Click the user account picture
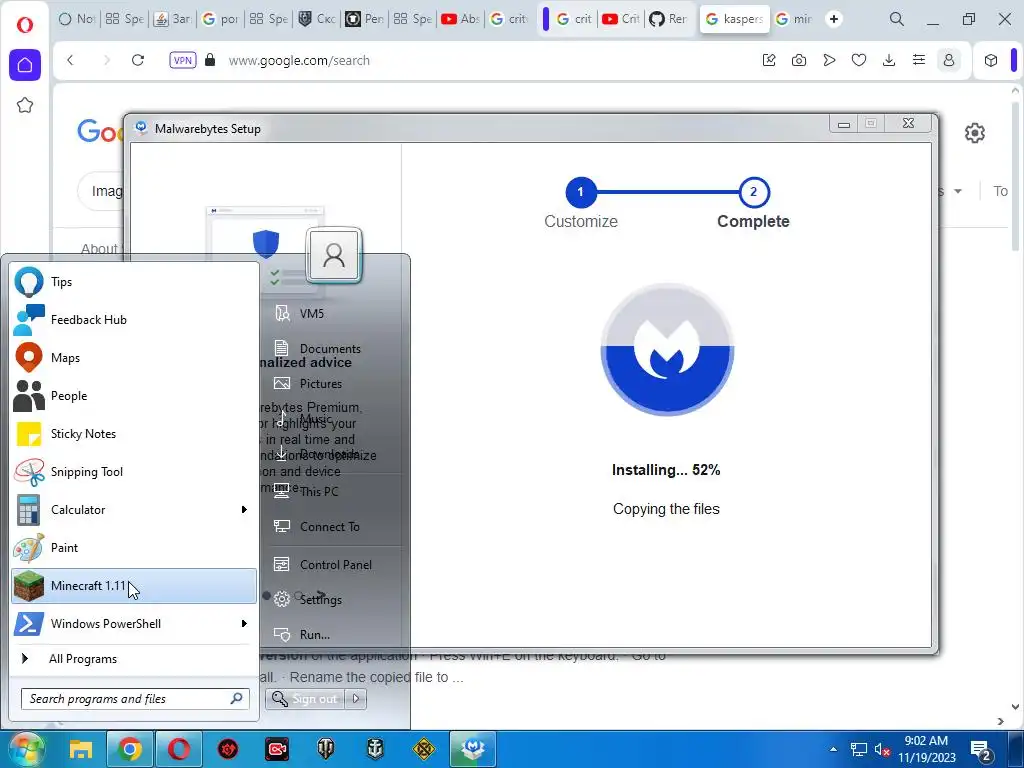The image size is (1024, 768). point(334,255)
